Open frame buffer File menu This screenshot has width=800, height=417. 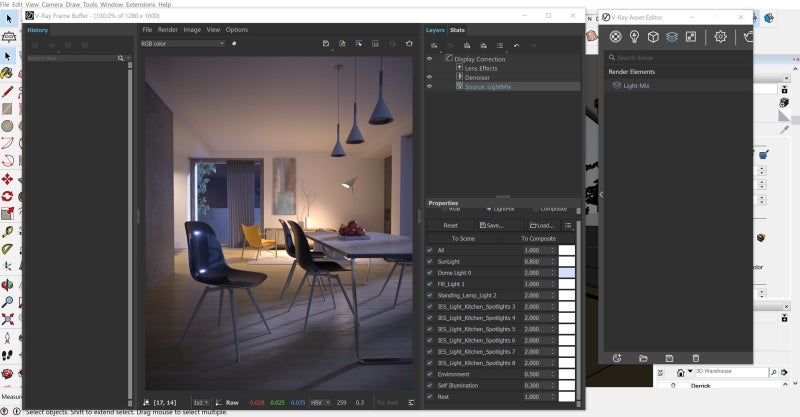(x=147, y=30)
